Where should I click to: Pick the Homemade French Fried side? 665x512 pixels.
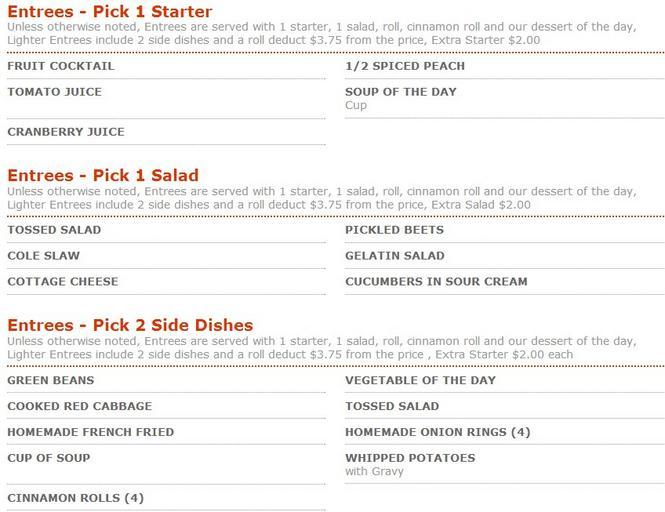[91, 433]
